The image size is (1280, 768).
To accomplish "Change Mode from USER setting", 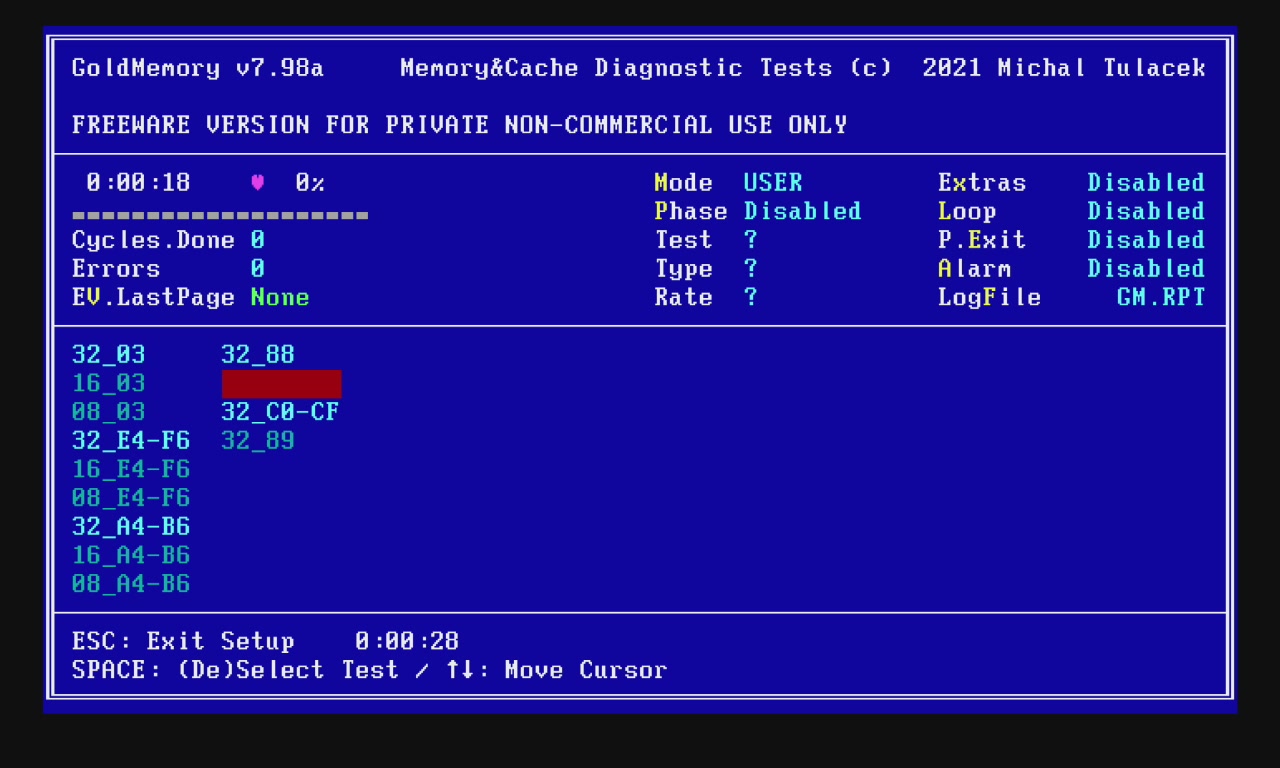I will [x=772, y=183].
